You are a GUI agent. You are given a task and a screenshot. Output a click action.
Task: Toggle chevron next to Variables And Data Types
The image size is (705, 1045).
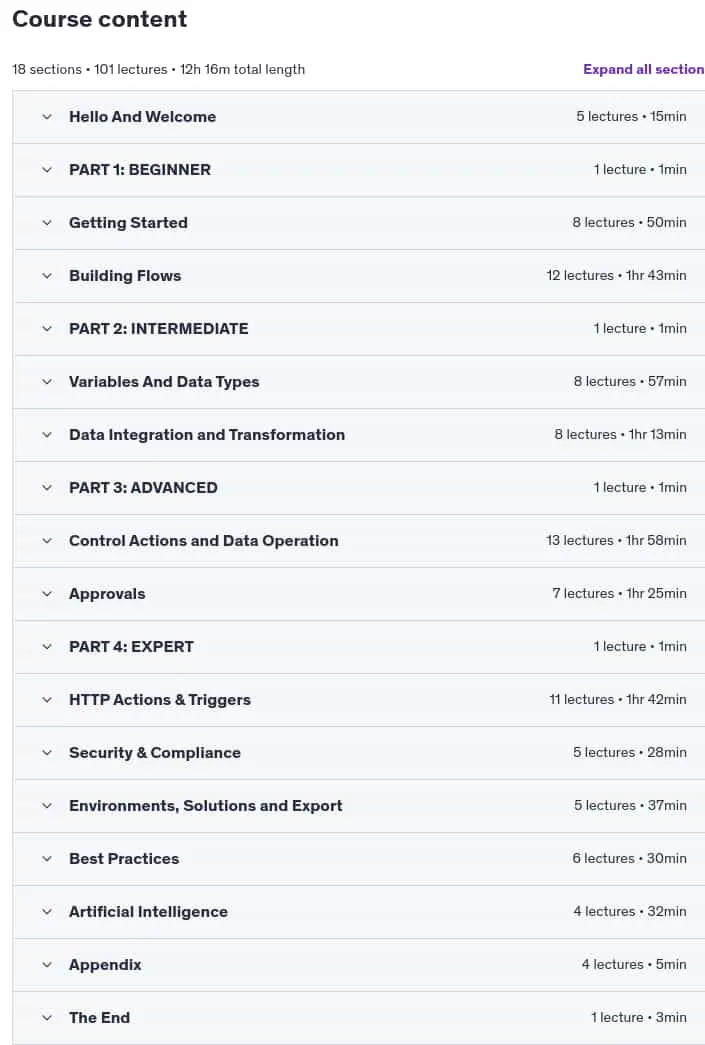point(47,382)
